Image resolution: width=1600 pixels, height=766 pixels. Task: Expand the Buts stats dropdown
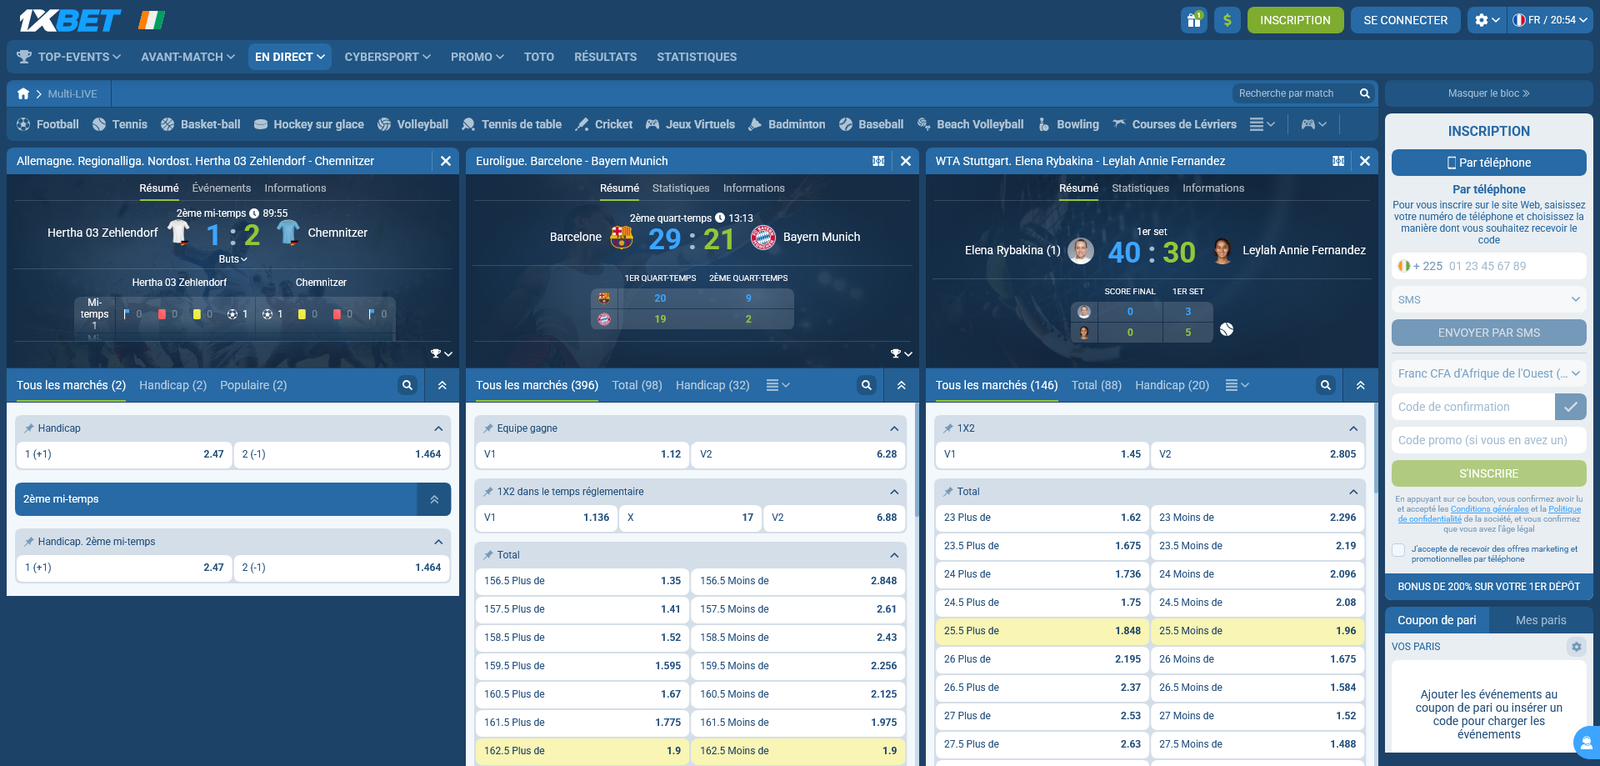coord(233,259)
